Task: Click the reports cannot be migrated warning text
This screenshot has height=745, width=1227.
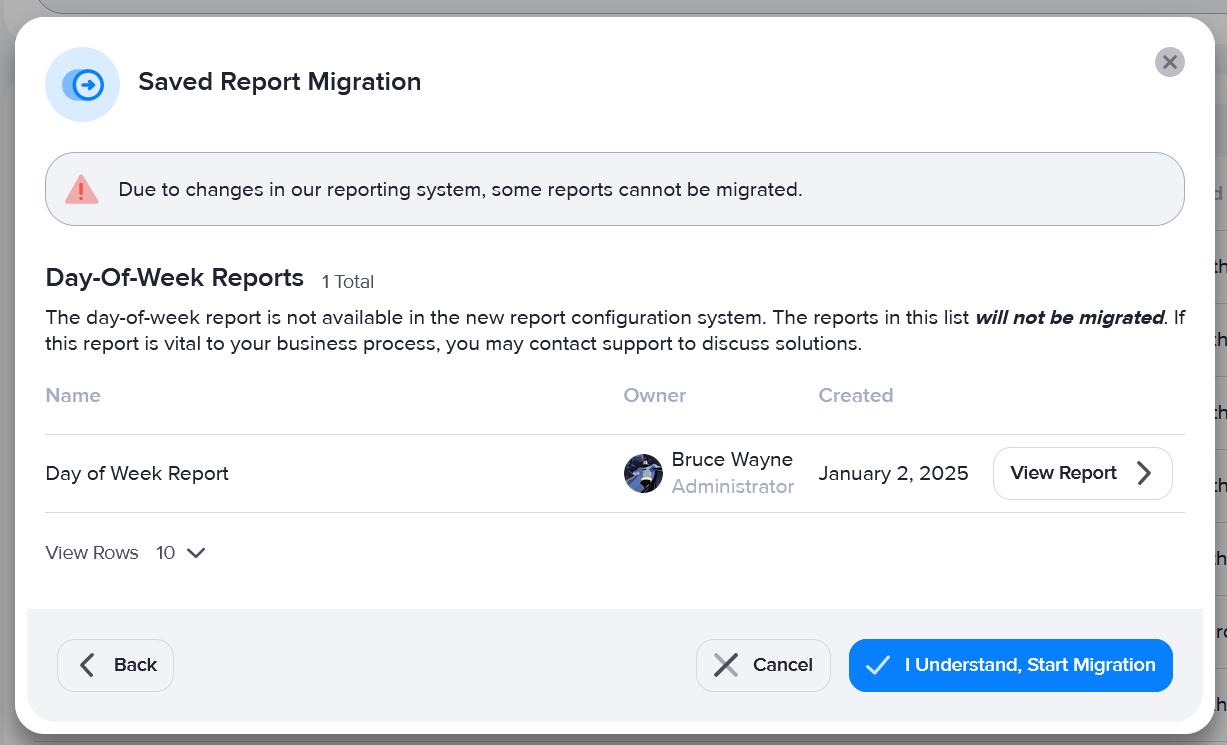Action: (x=460, y=189)
